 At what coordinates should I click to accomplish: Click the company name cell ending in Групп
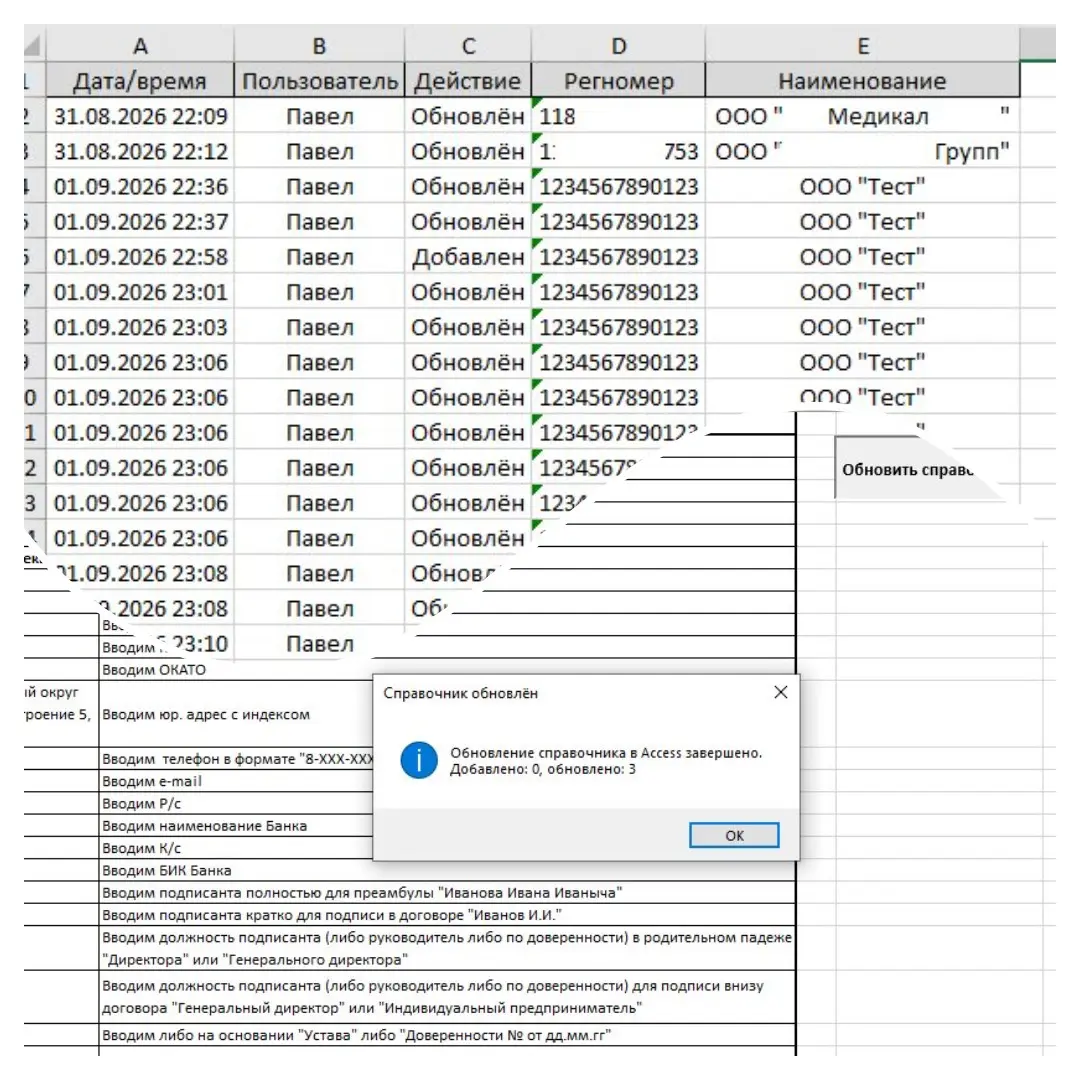(862, 151)
